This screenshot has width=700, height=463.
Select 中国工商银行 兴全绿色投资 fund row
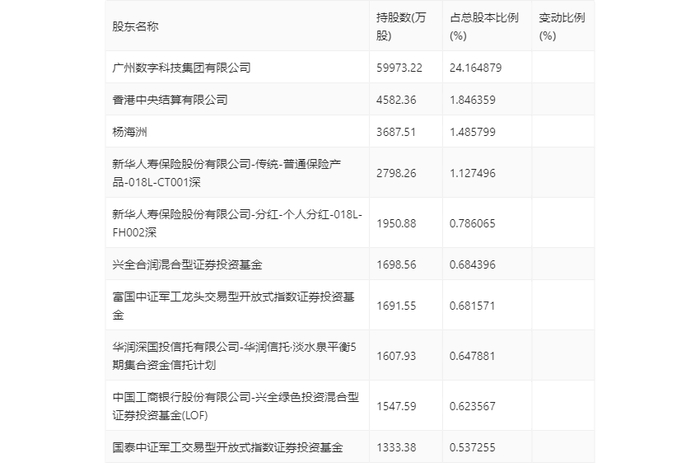click(x=350, y=406)
